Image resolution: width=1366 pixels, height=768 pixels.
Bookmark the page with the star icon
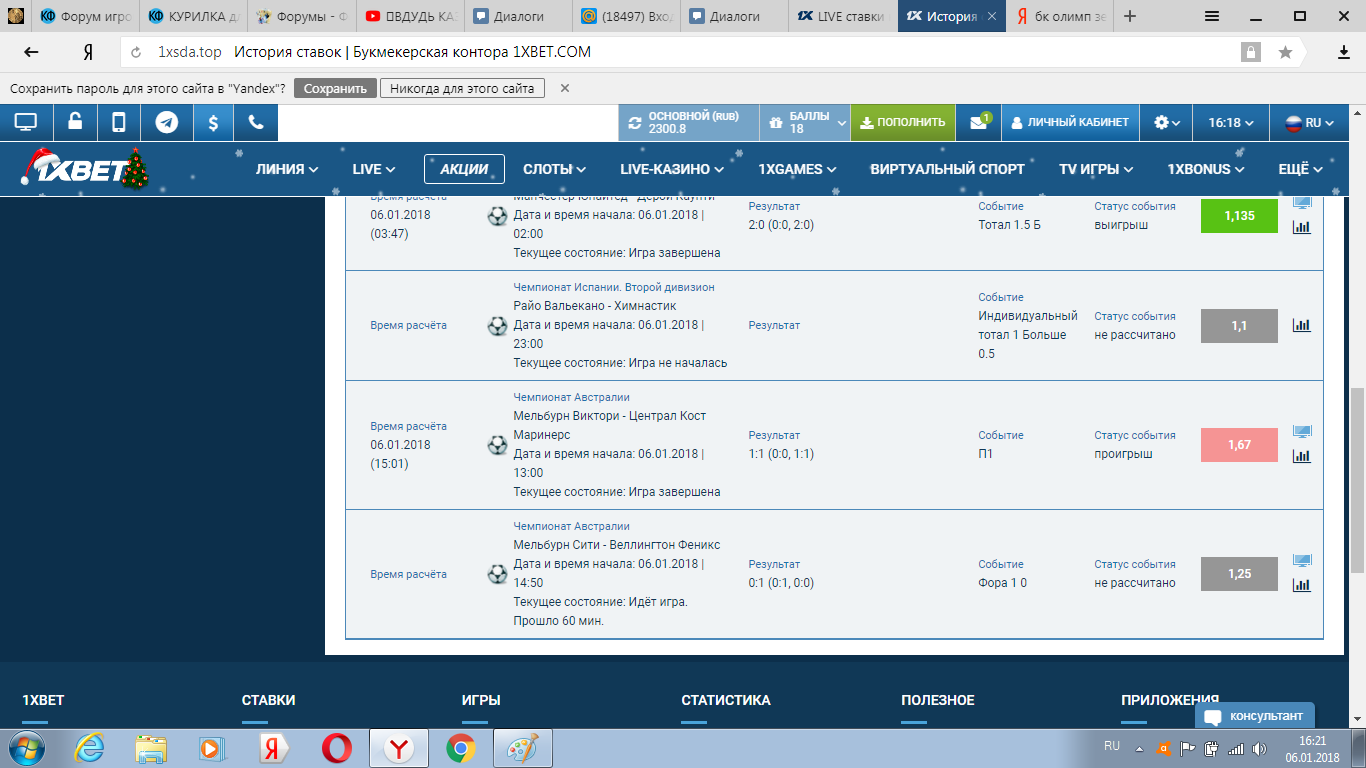(x=1285, y=52)
